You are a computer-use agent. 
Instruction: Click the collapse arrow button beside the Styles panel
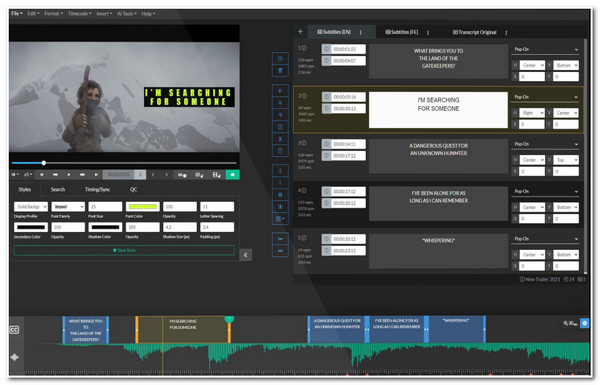point(246,255)
